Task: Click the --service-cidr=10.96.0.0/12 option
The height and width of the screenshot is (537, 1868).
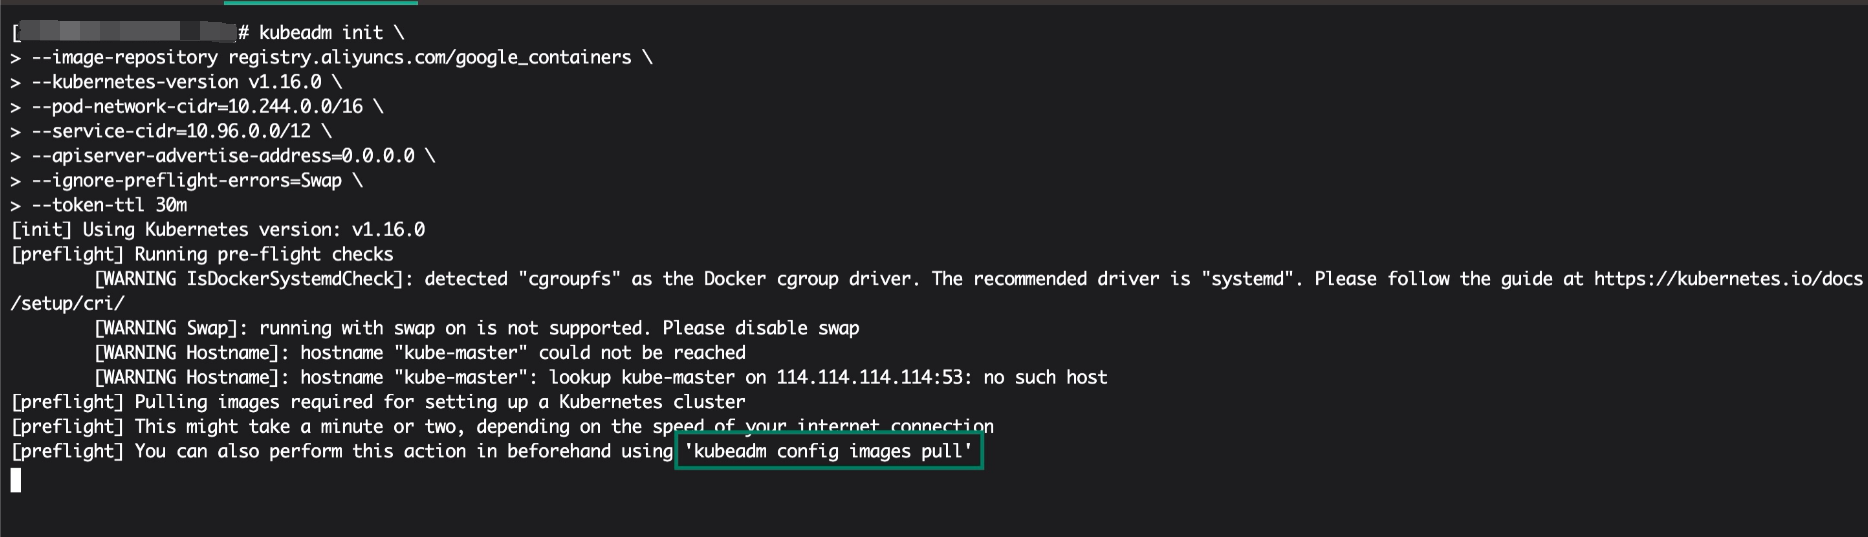Action: click(x=171, y=131)
